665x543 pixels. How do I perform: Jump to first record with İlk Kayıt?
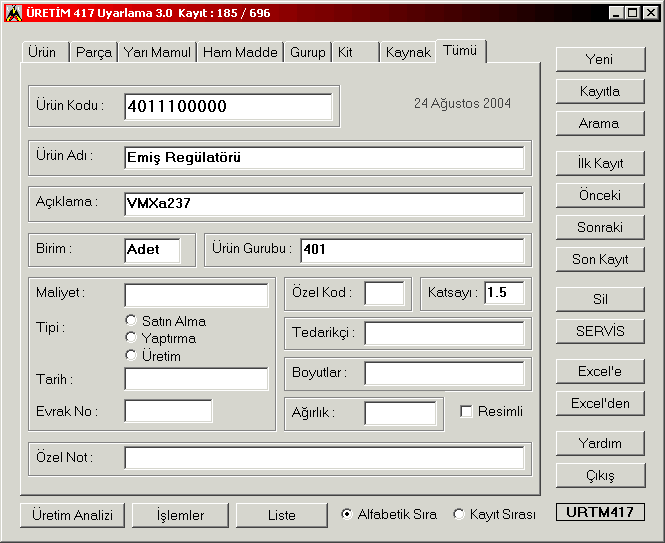[x=600, y=163]
